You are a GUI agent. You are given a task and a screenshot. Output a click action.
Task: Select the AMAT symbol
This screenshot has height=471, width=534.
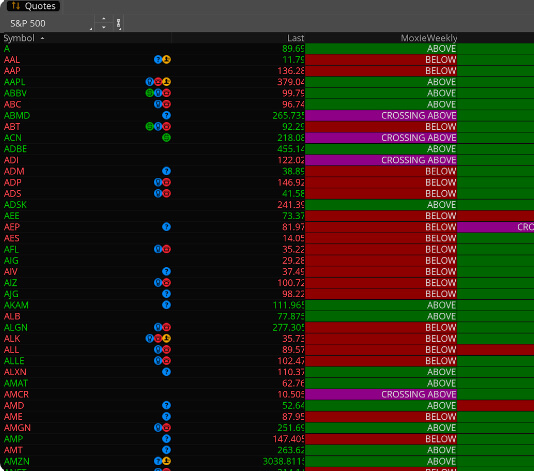tap(16, 383)
